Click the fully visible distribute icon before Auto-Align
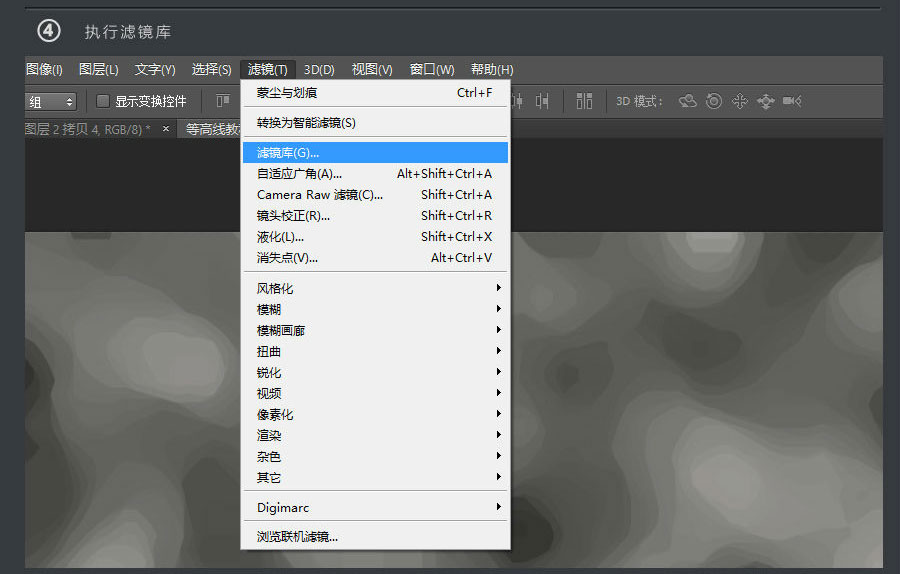This screenshot has height=574, width=900. point(542,102)
